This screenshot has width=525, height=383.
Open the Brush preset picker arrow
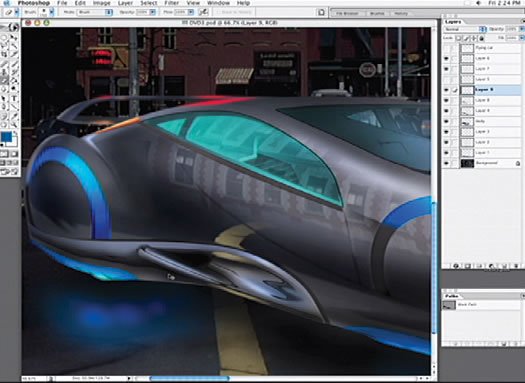[x=52, y=12]
